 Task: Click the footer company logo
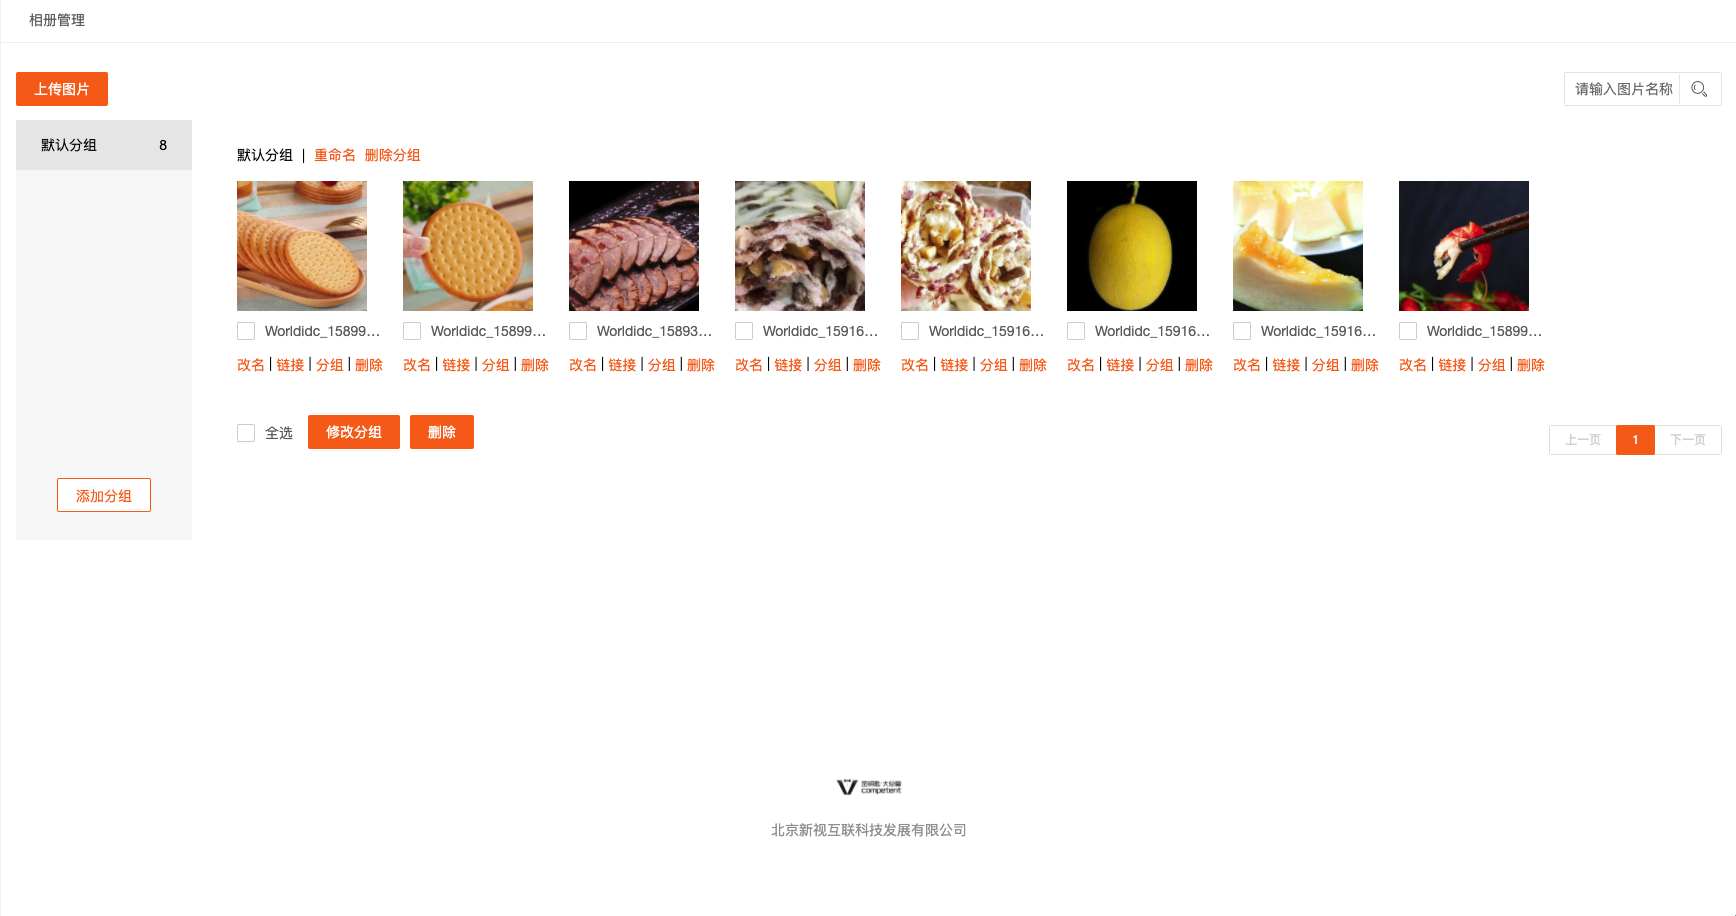tap(868, 787)
